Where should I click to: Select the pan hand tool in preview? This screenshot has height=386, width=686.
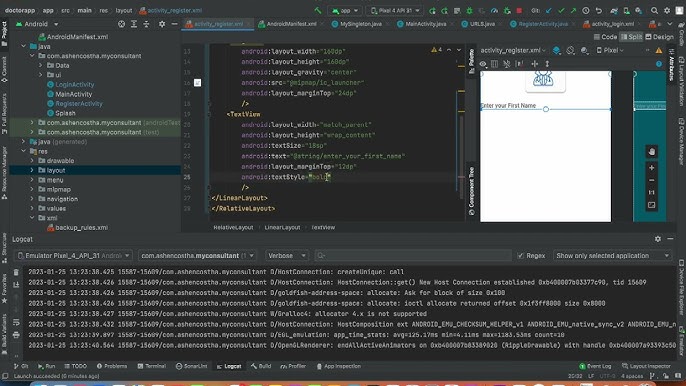coord(651,152)
